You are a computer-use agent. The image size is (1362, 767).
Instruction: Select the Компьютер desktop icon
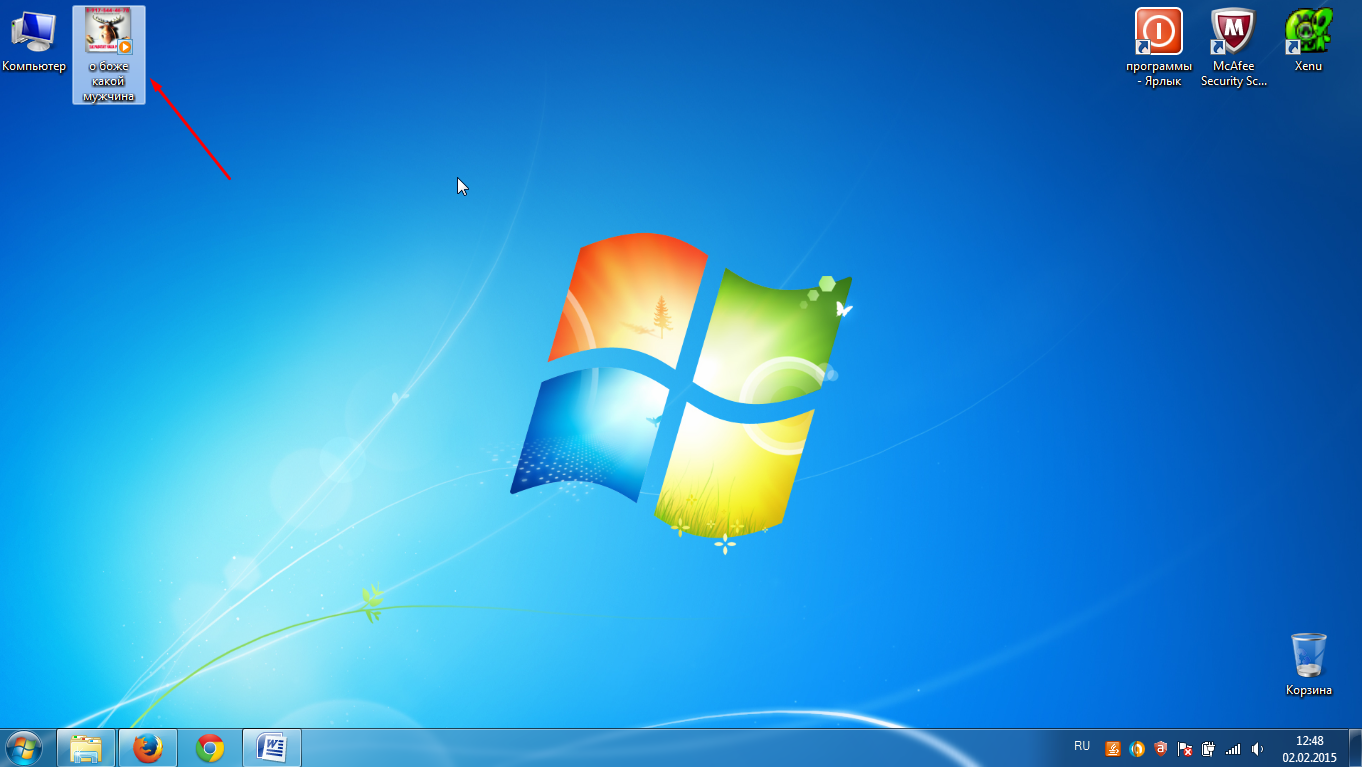[33, 41]
